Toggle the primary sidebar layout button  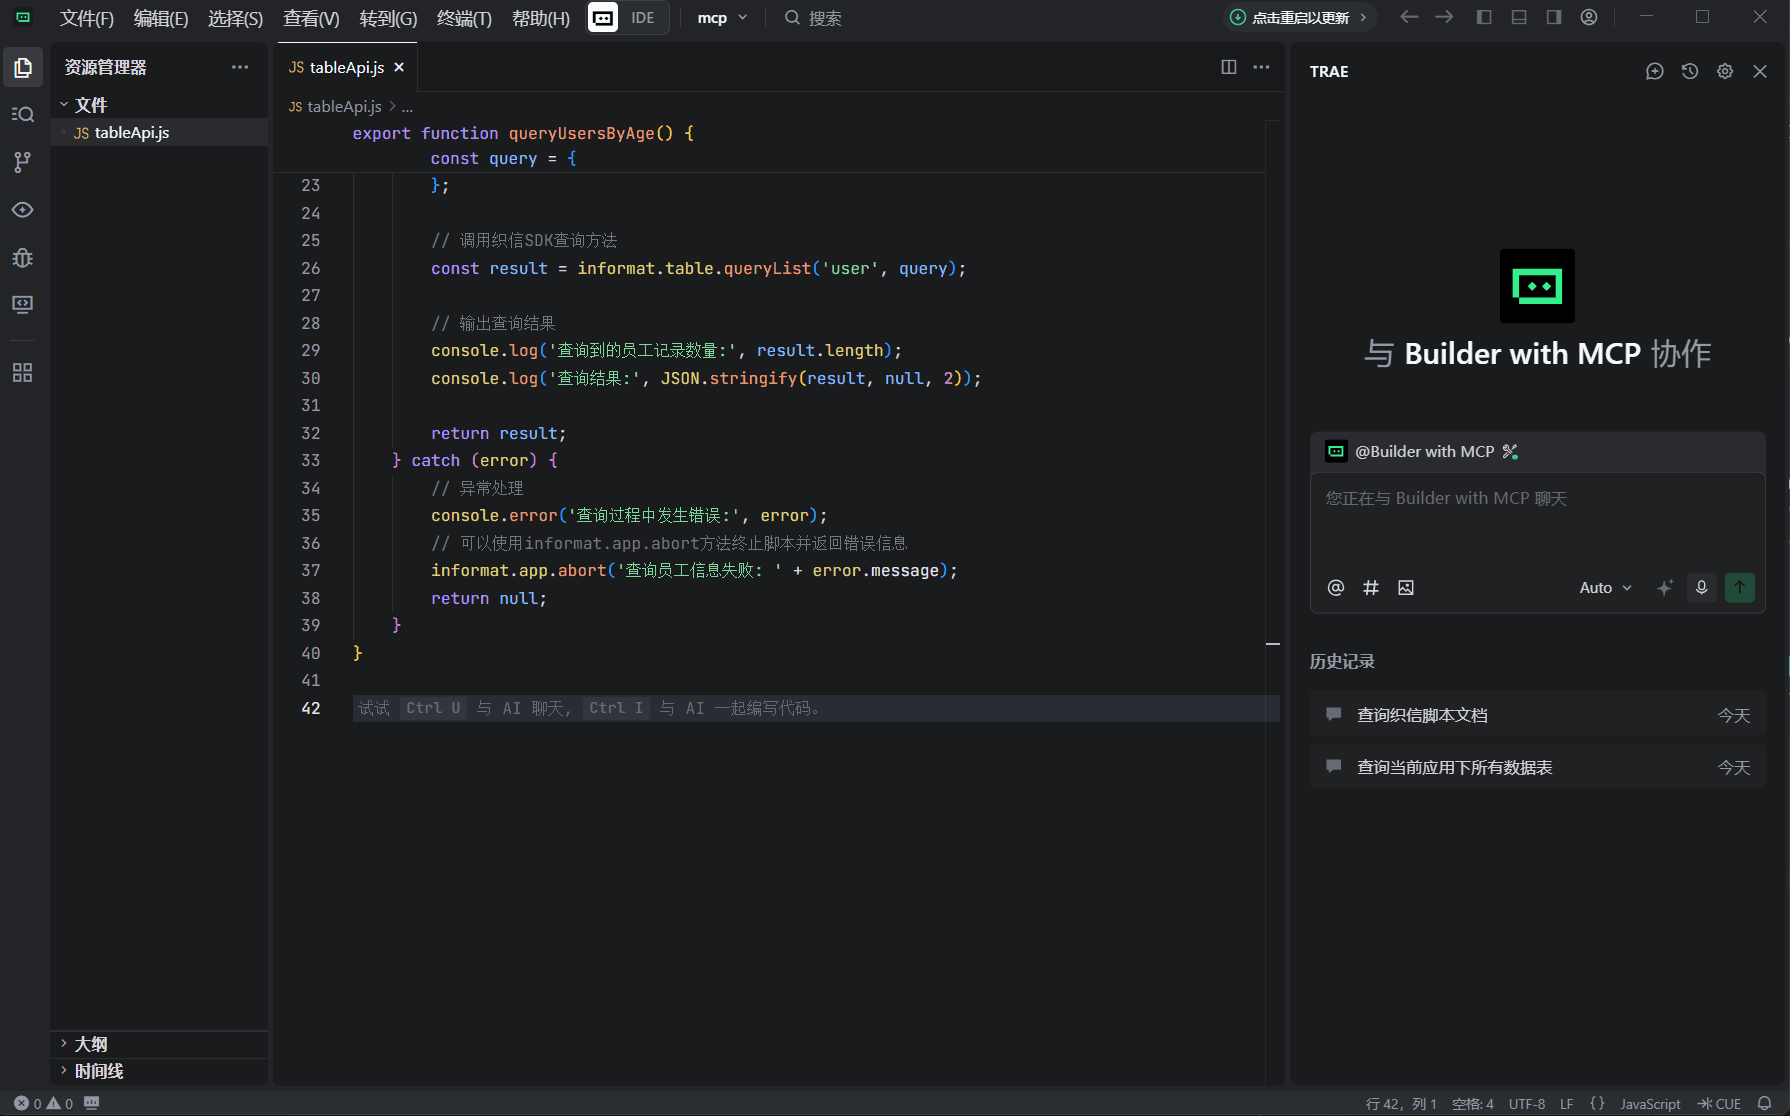(x=1484, y=17)
